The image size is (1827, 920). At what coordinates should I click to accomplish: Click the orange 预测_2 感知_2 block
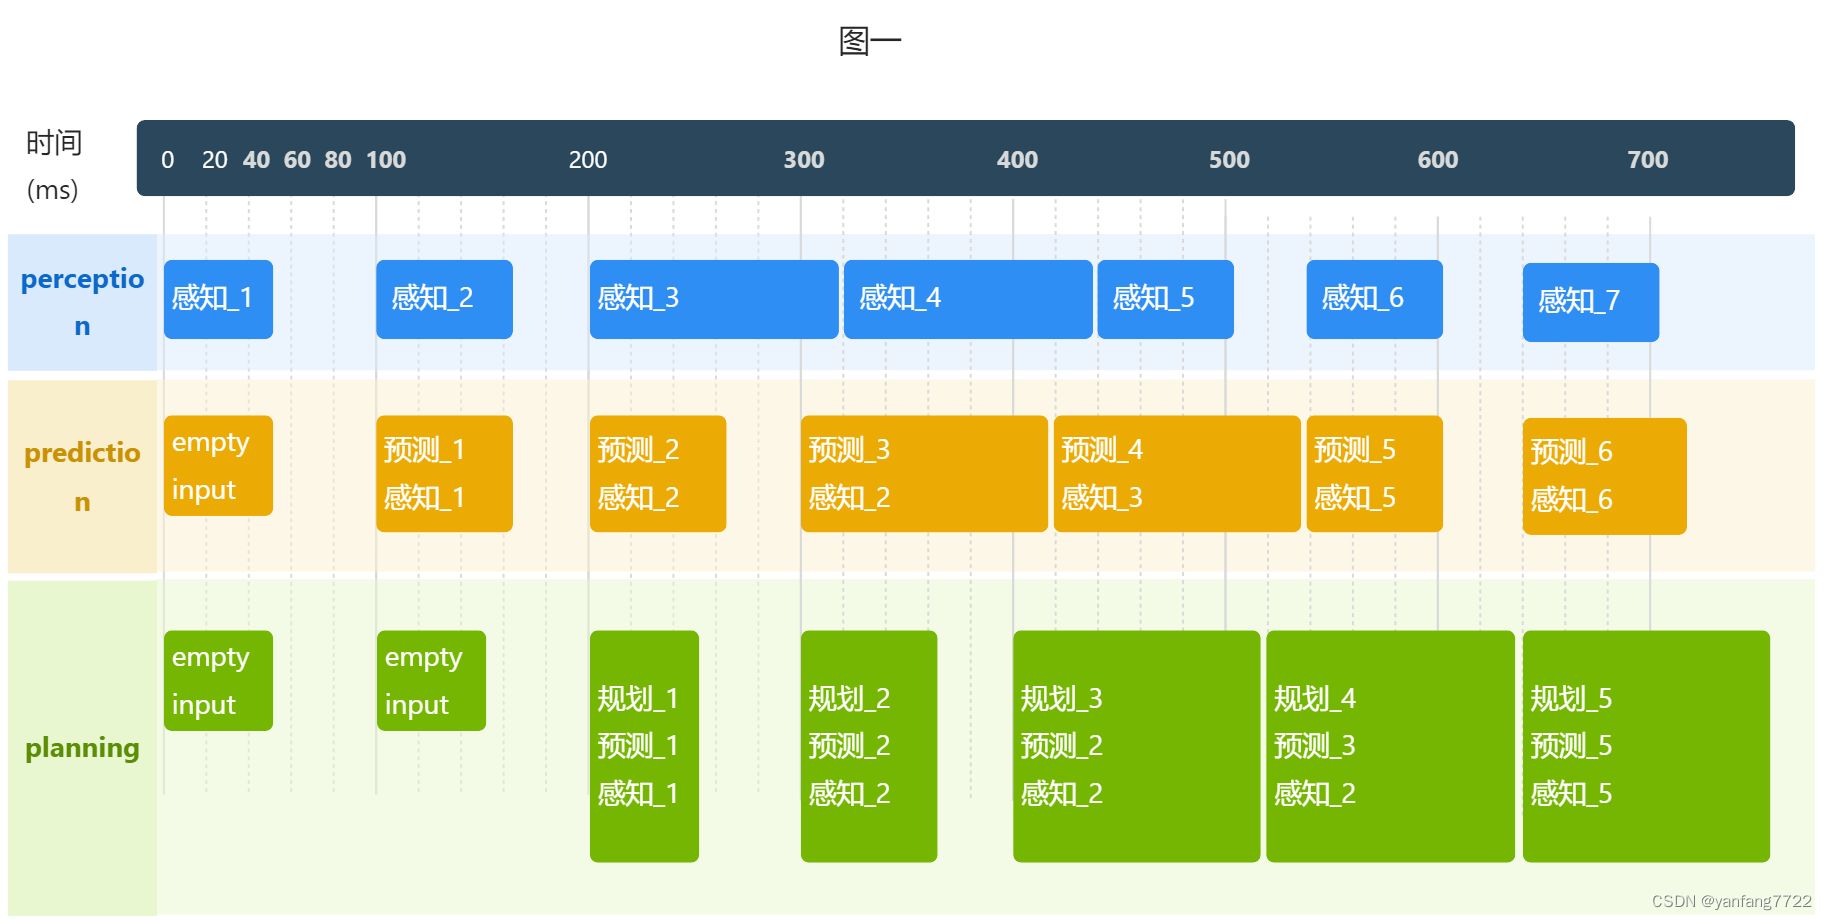point(658,474)
